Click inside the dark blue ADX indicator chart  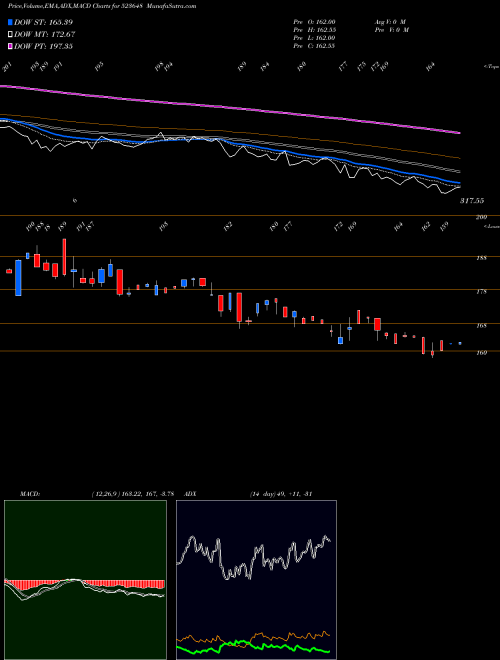pyautogui.click(x=256, y=580)
